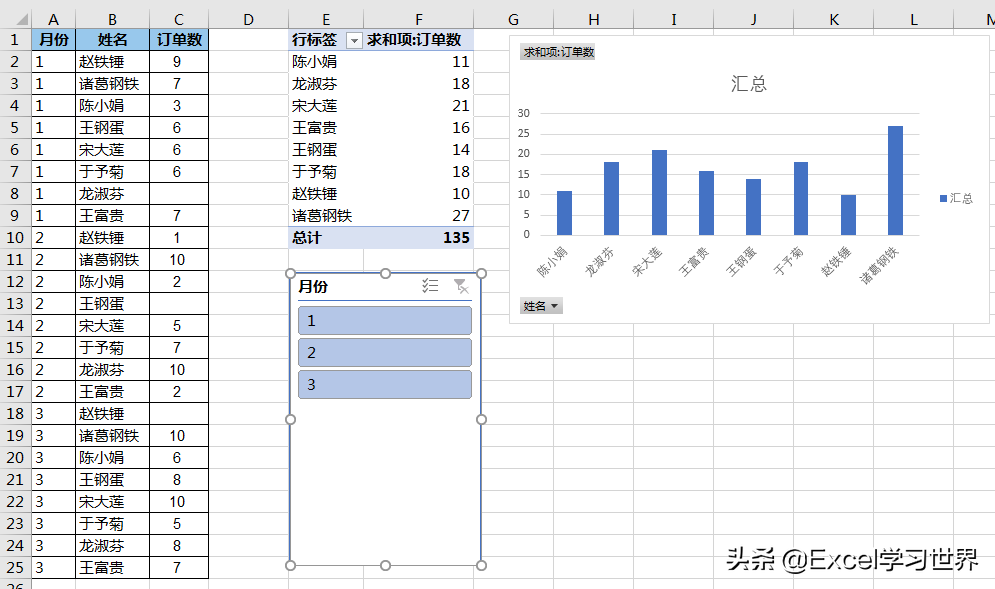Select row 1 header
The height and width of the screenshot is (589, 995).
15,40
